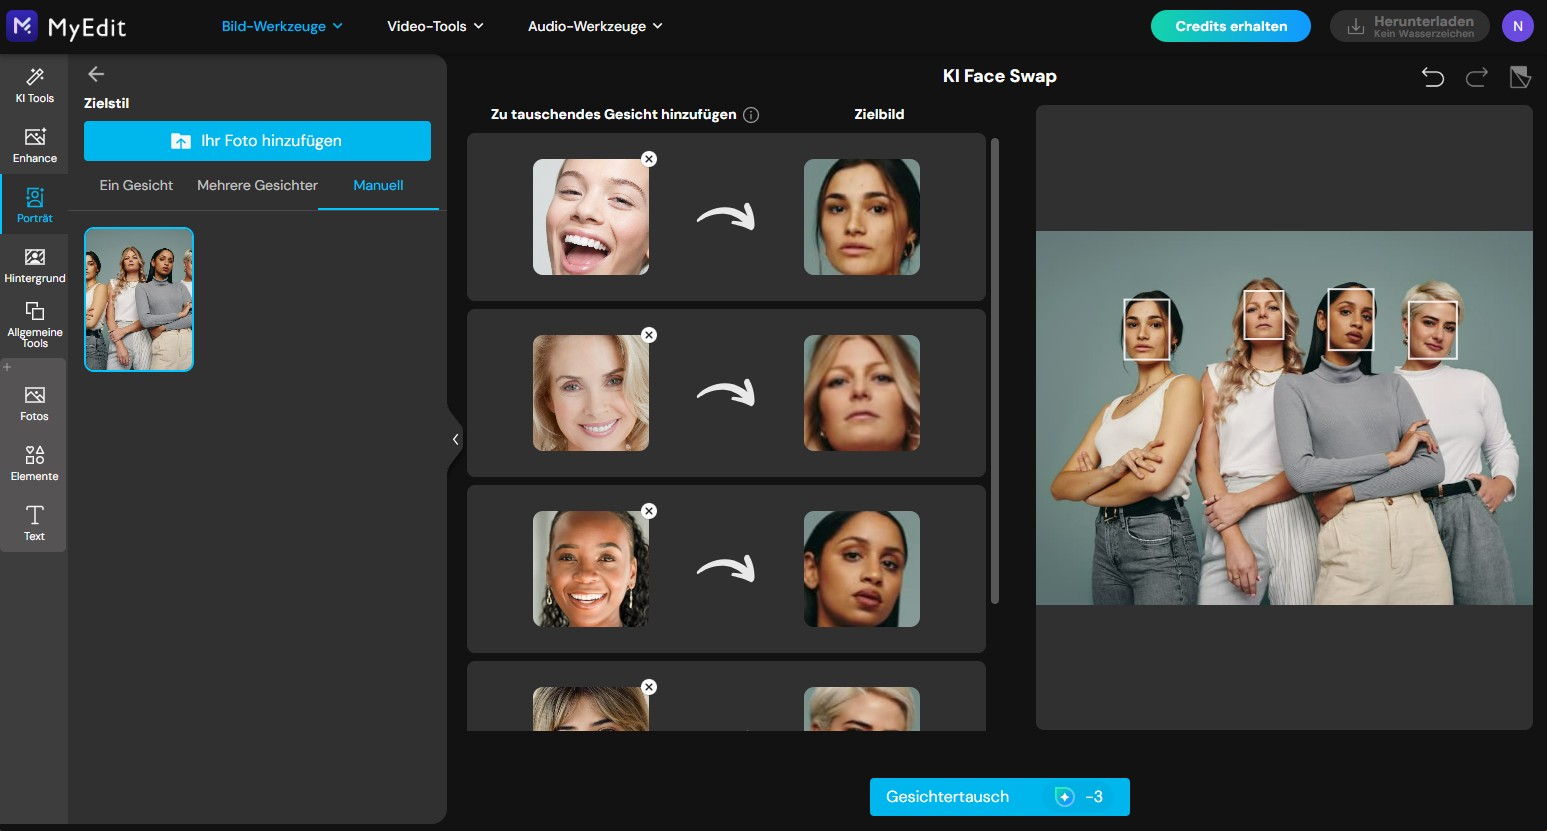
Task: Select the Porträt tool in the sidebar
Action: [34, 205]
